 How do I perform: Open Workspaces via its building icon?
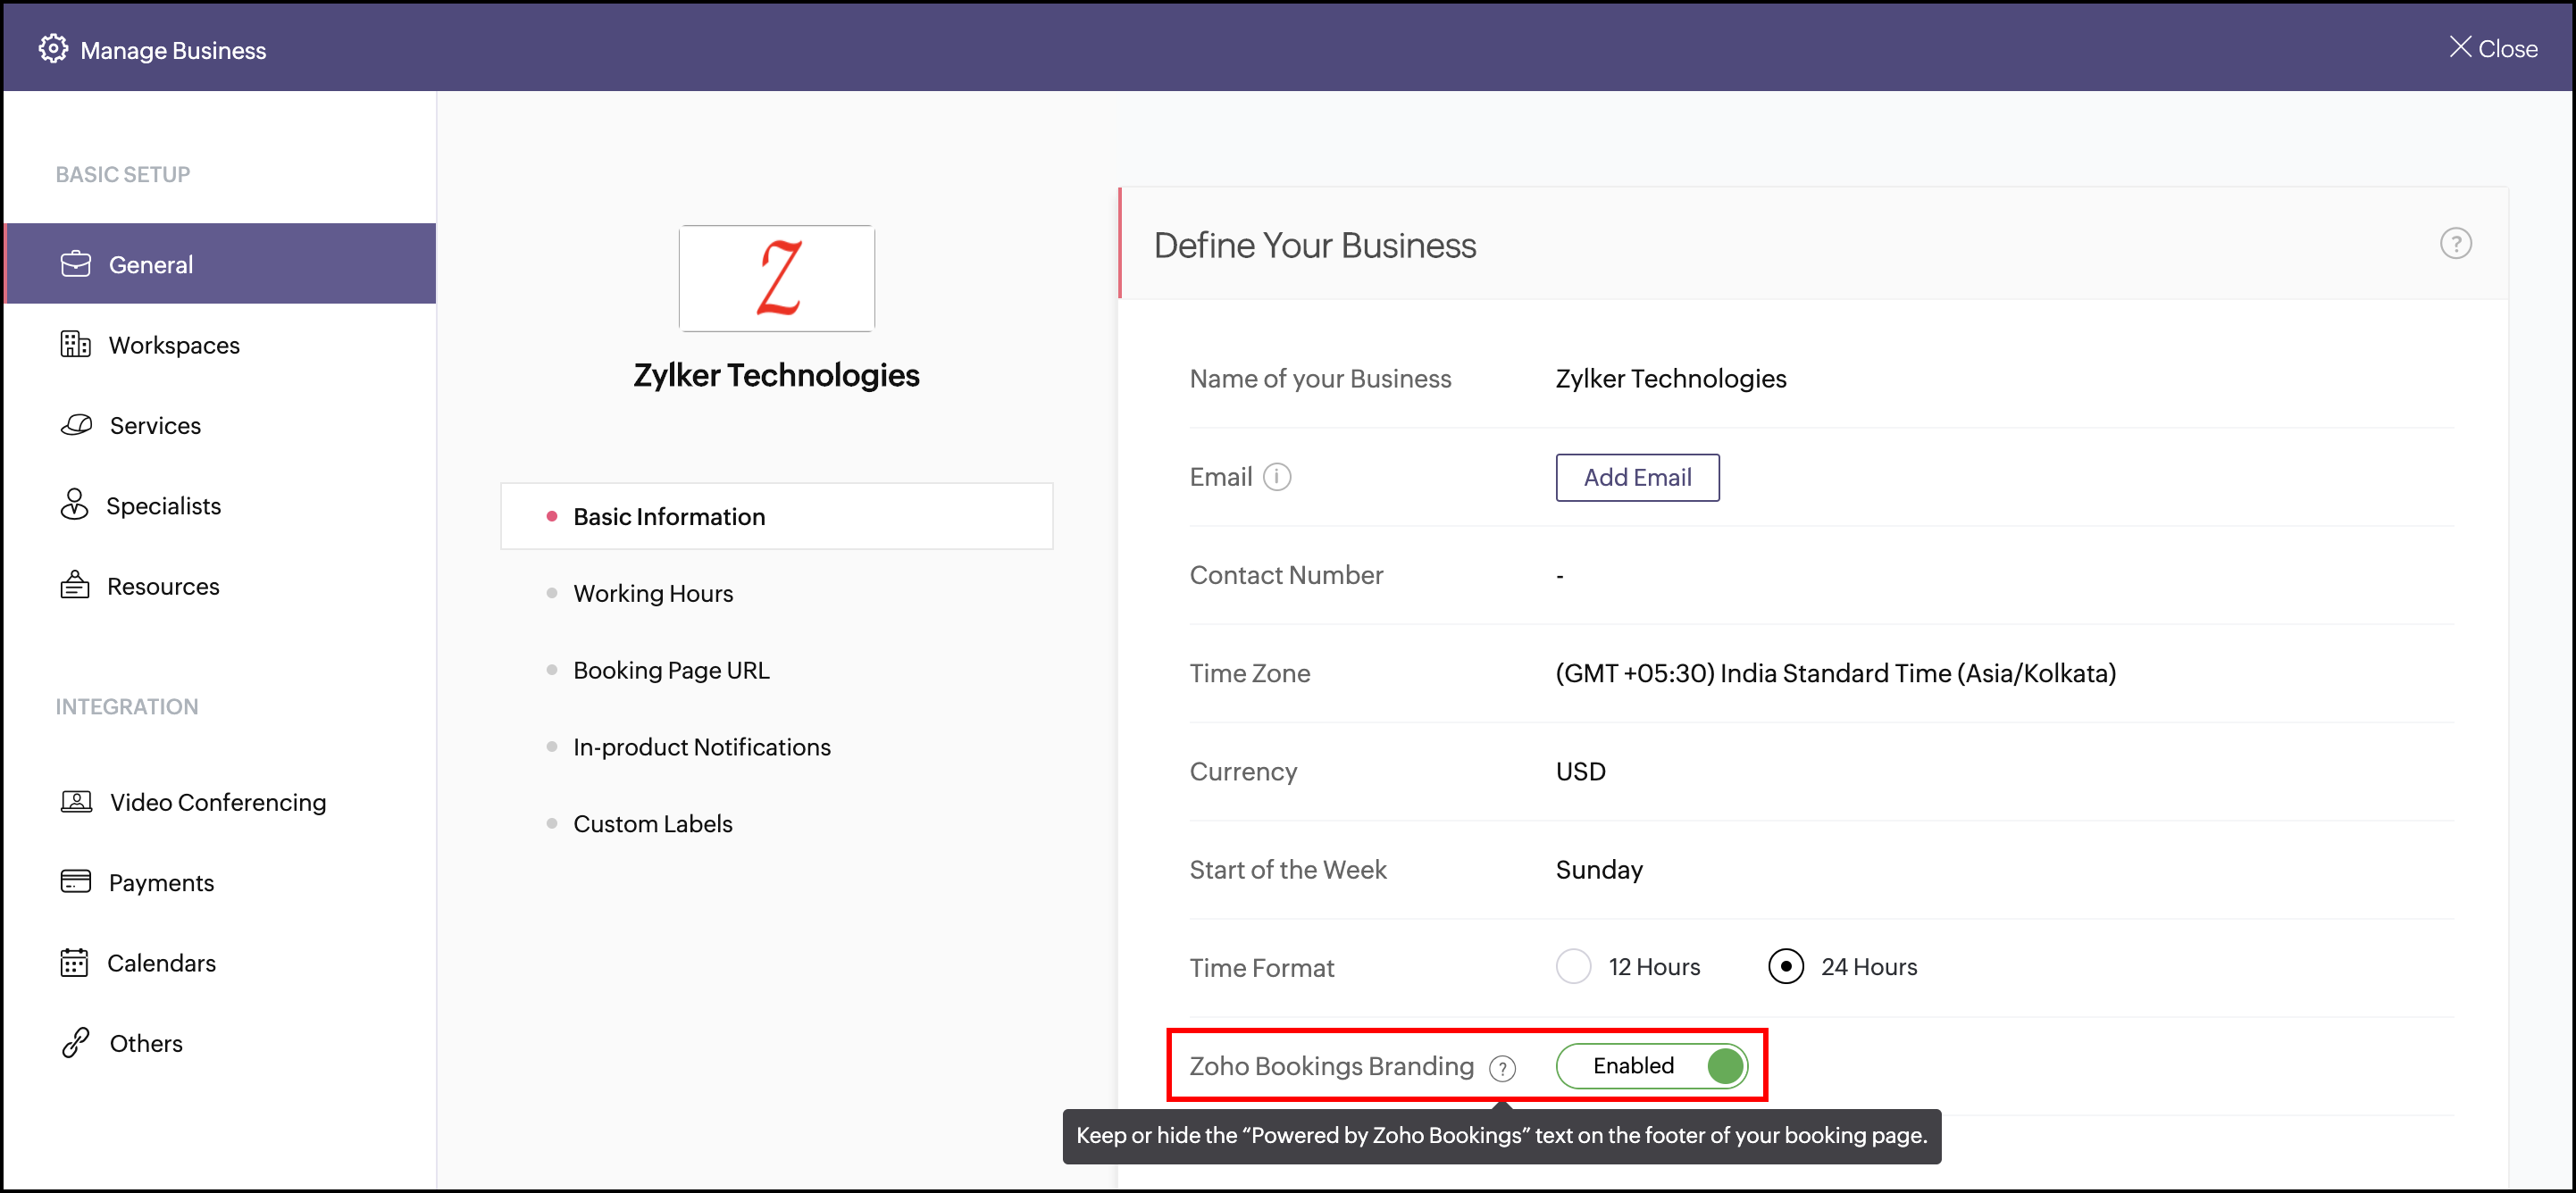pos(75,345)
